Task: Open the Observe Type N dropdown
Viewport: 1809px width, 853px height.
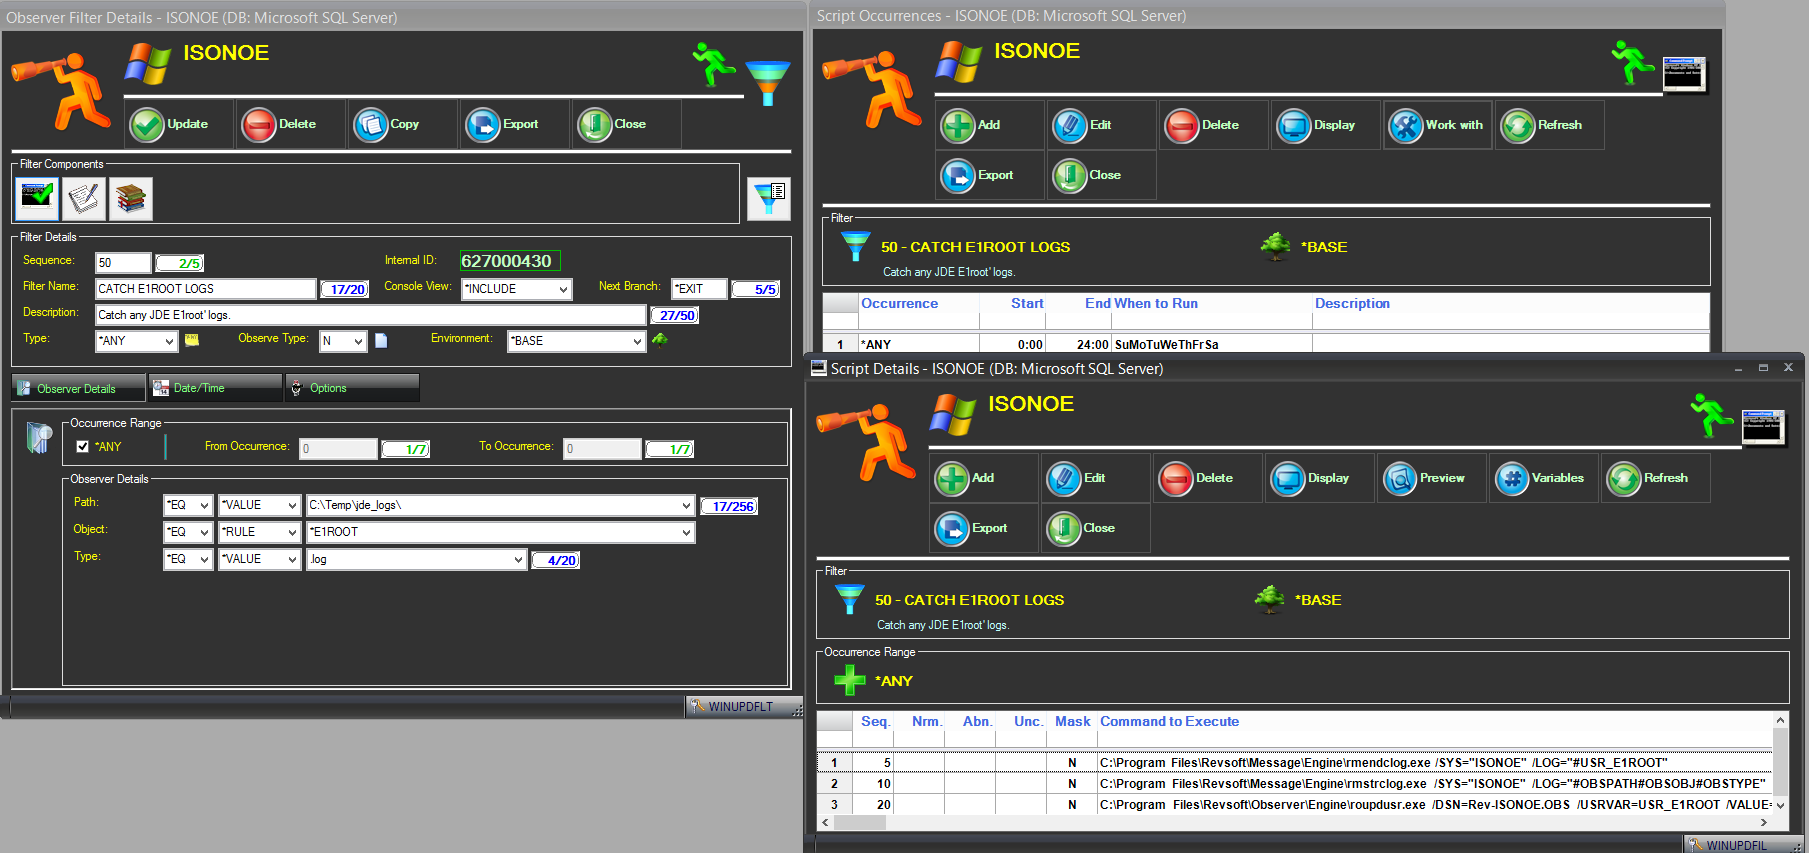Action: tap(358, 341)
